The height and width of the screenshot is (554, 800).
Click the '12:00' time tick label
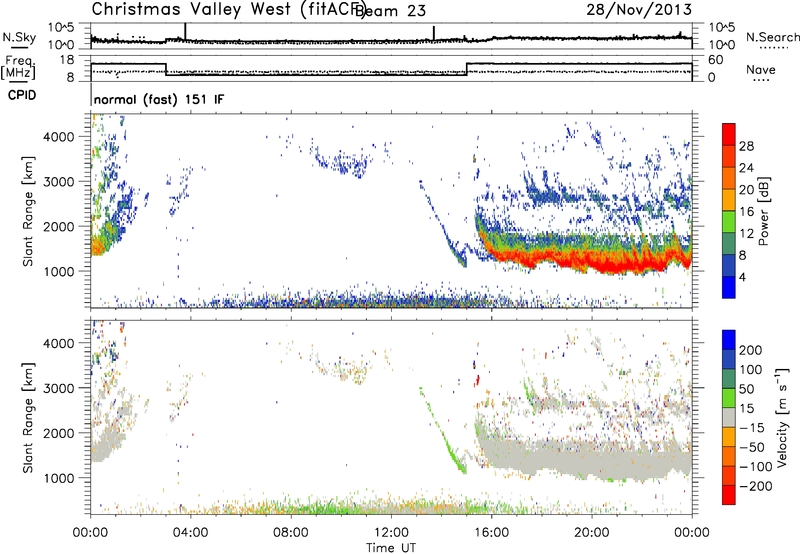click(x=391, y=533)
